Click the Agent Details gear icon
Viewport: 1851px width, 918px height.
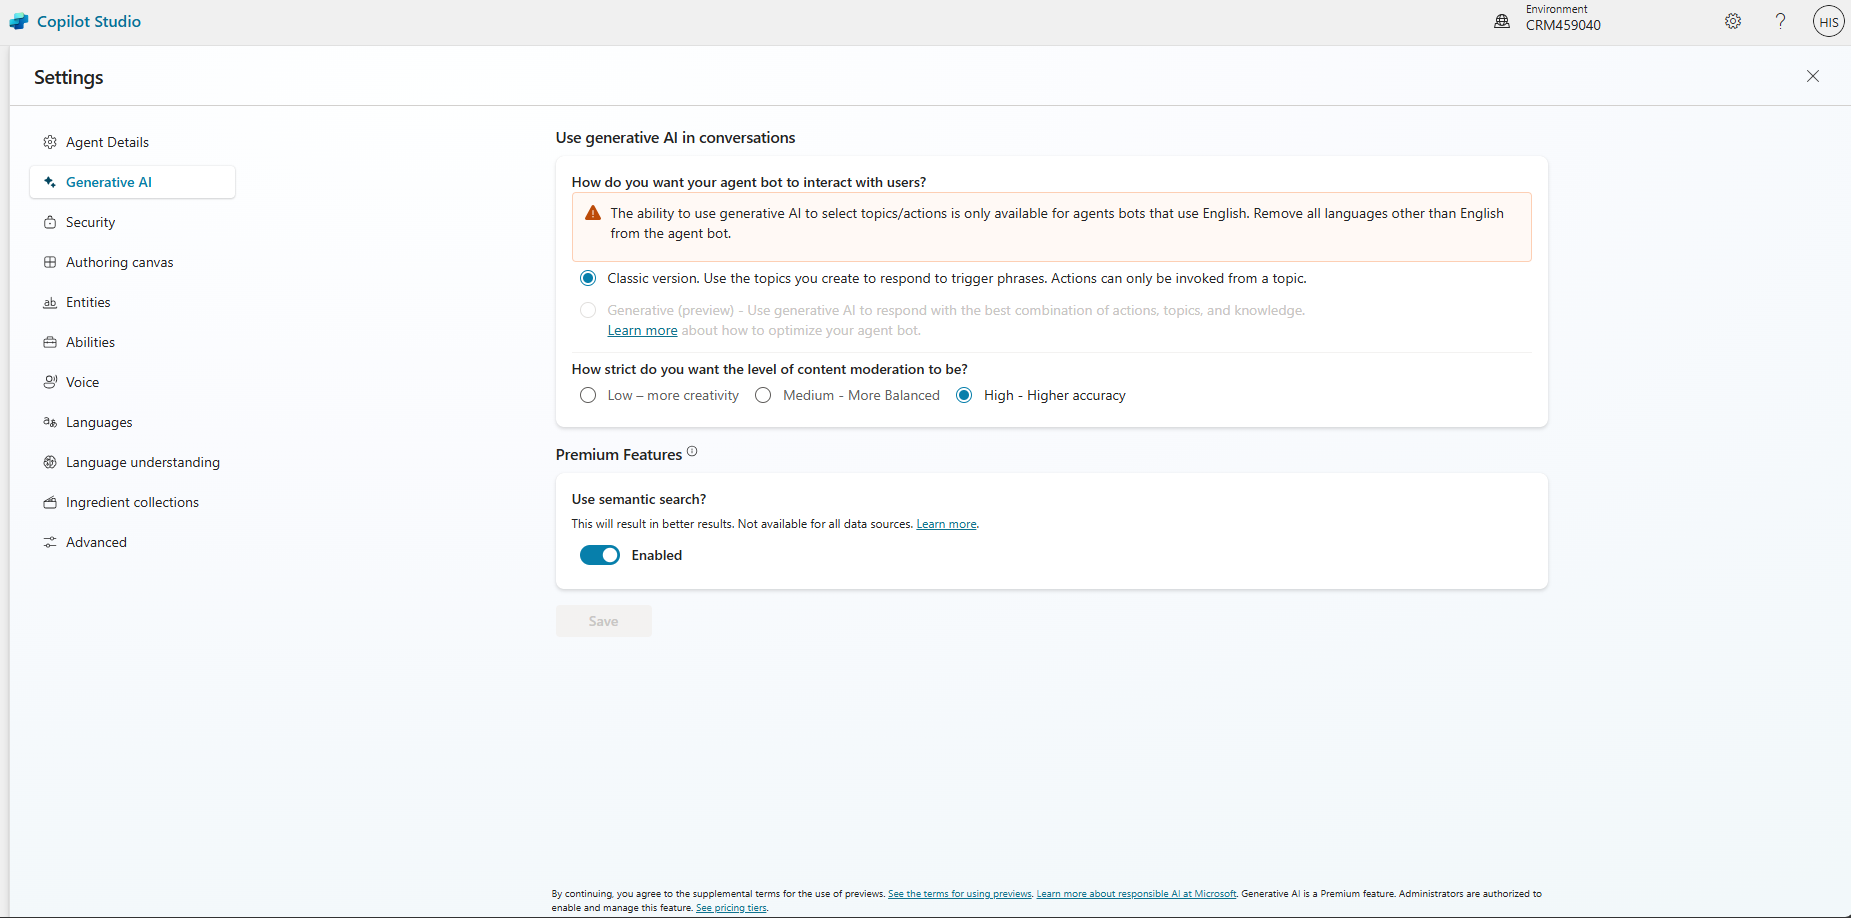(x=50, y=142)
